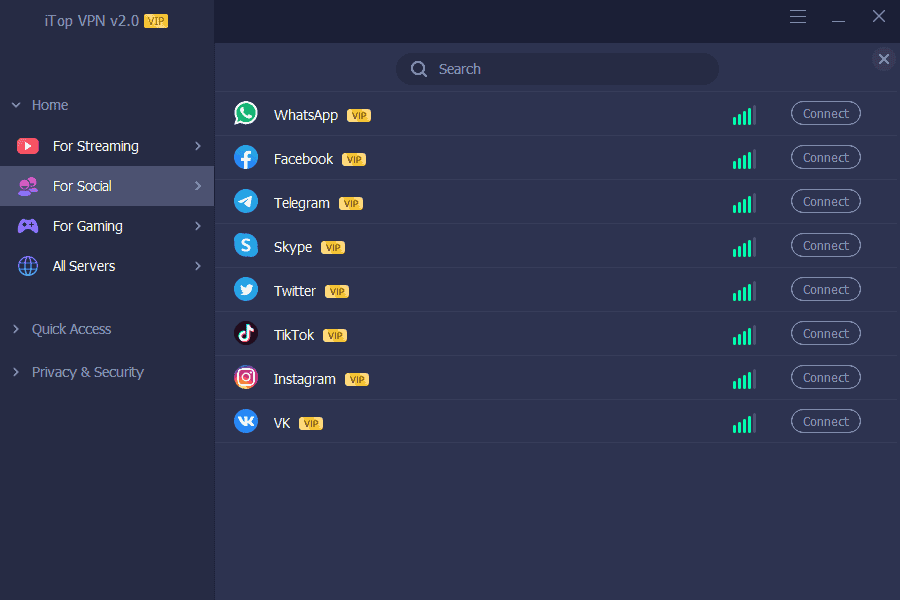
Task: Expand the For Streaming category
Action: click(x=196, y=146)
